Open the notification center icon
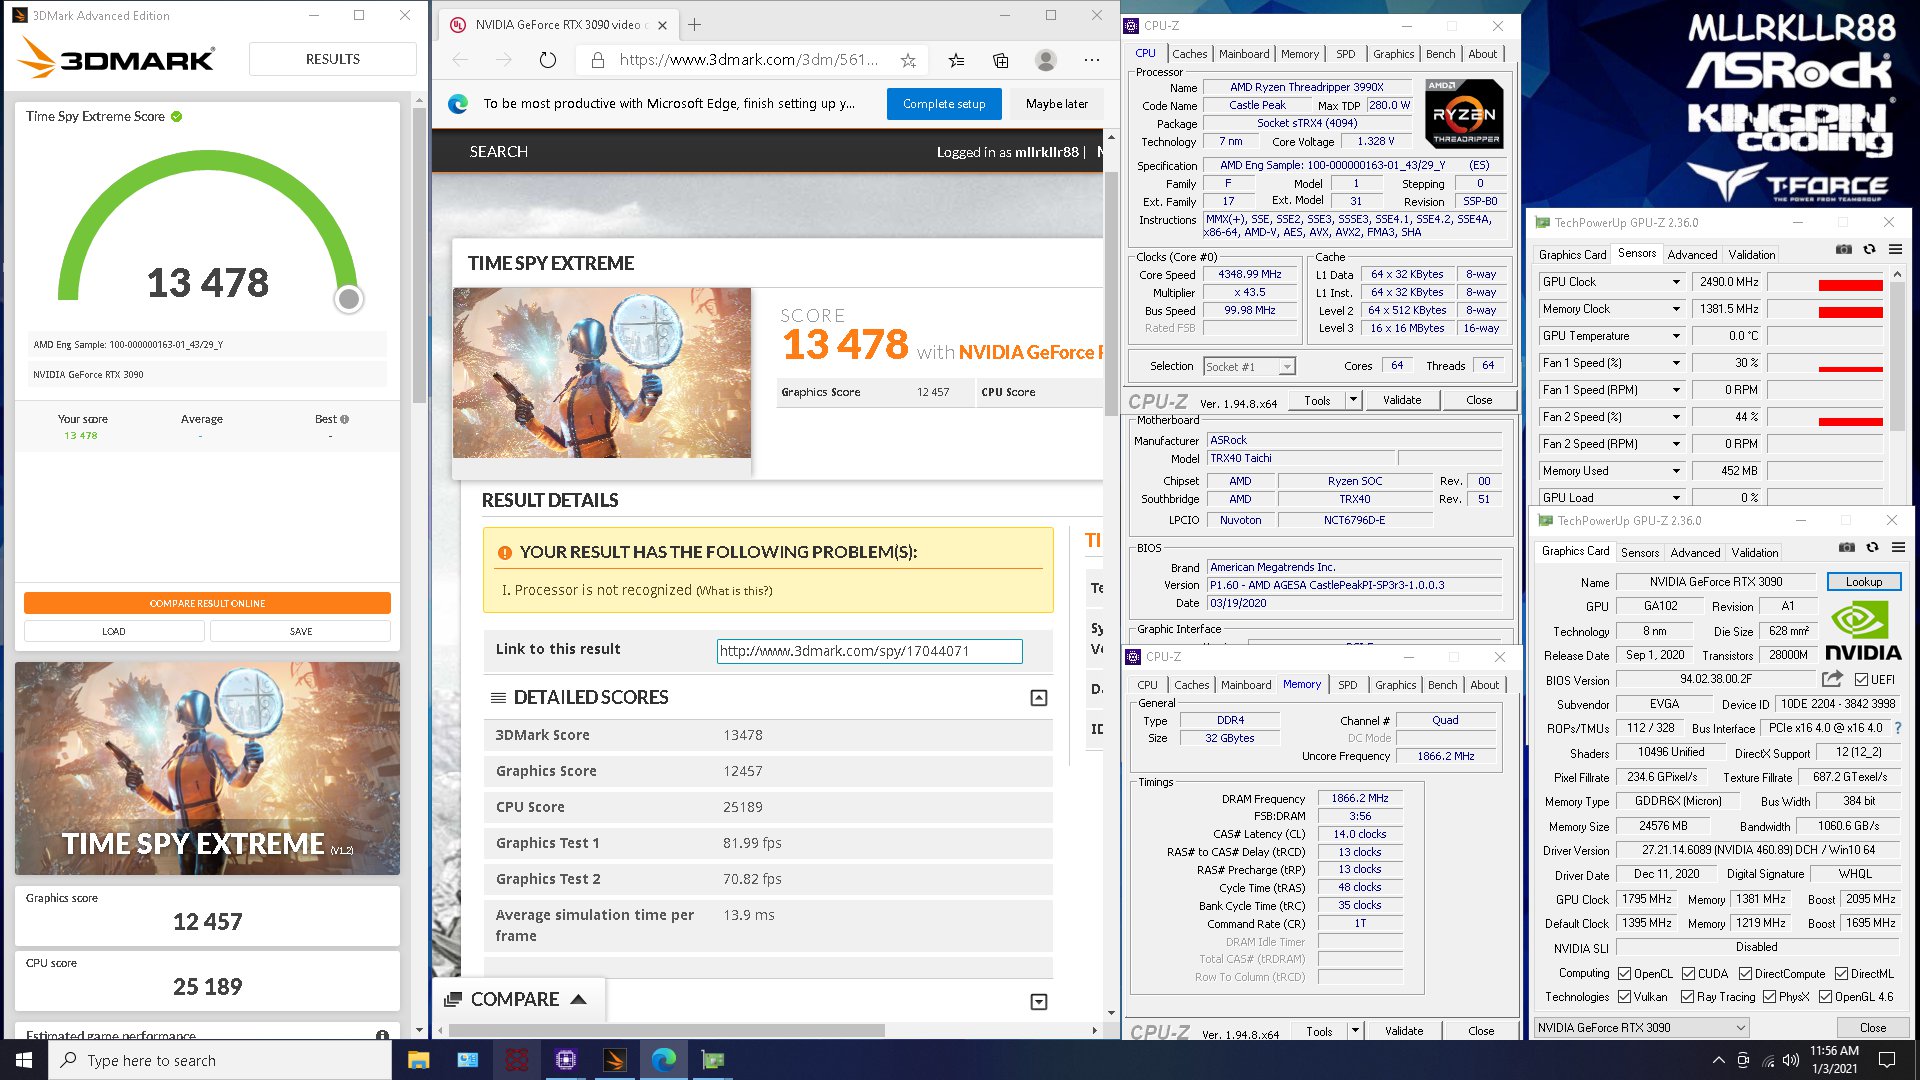This screenshot has width=1920, height=1080. point(1887,1060)
